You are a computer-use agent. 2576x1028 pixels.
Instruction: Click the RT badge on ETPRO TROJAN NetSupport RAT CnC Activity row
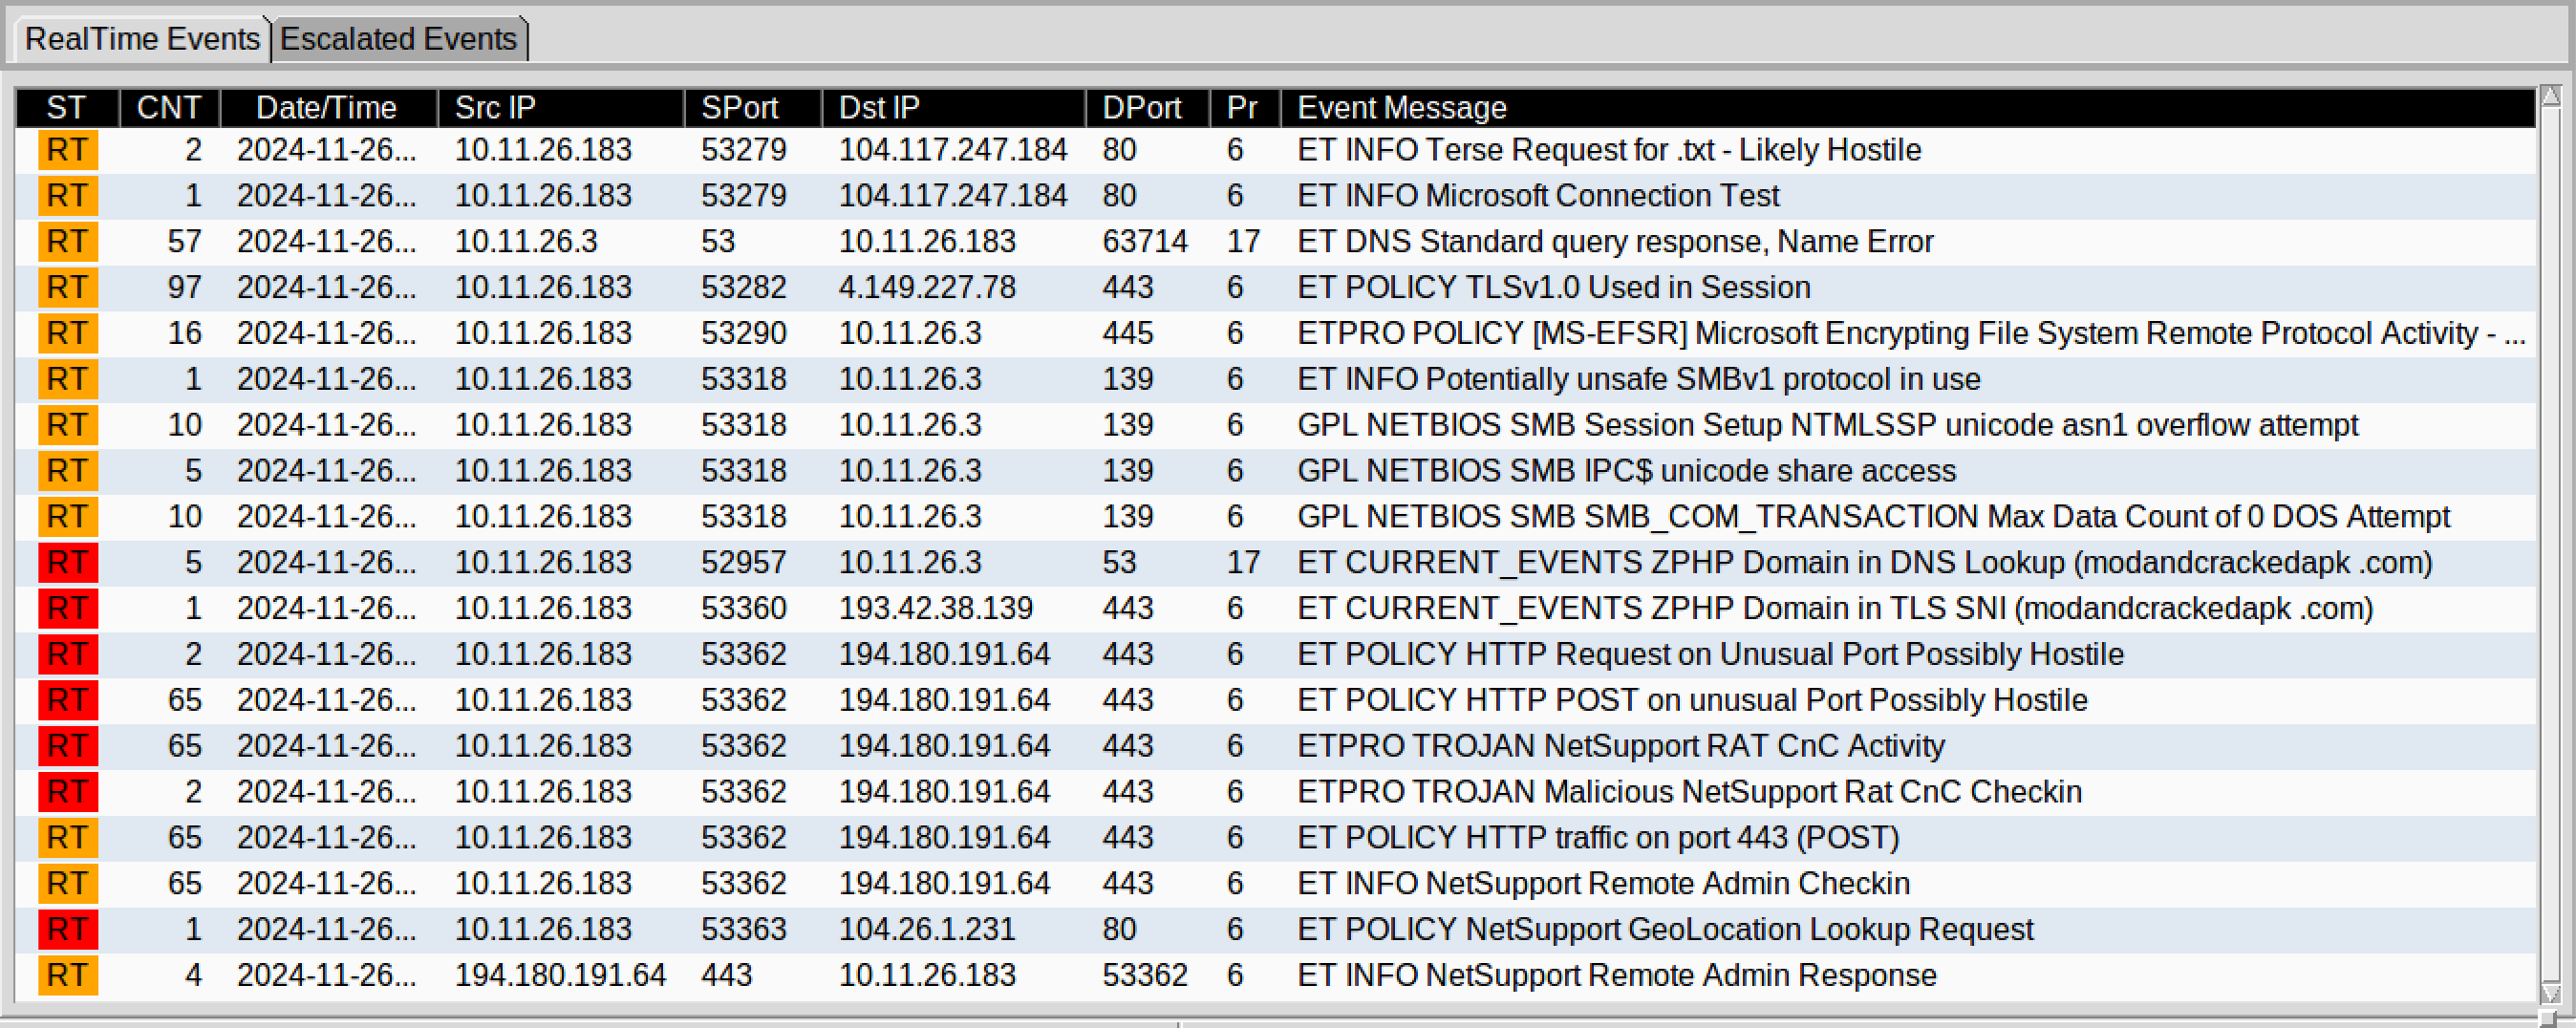click(x=67, y=746)
